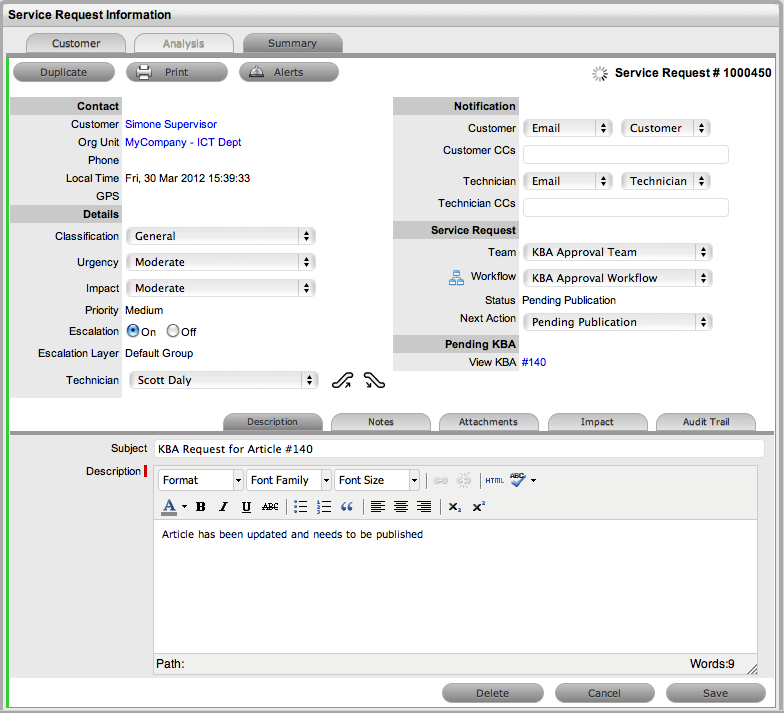Open Customer notification recipient dropdown
The height and width of the screenshot is (713, 784).
click(665, 128)
